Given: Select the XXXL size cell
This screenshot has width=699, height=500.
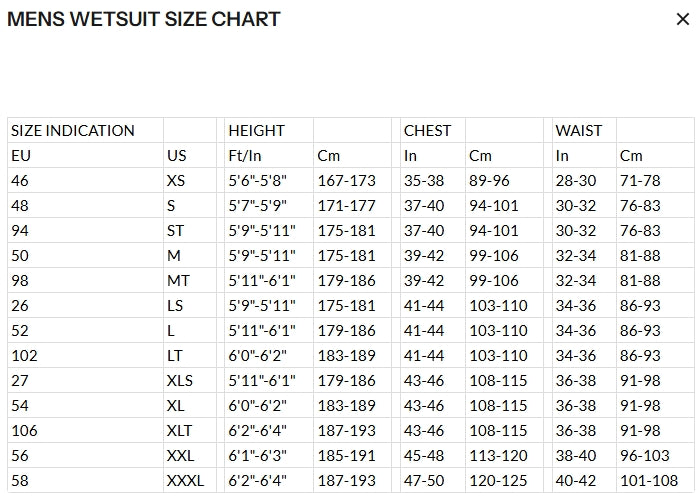Looking at the screenshot, I should click(190, 480).
